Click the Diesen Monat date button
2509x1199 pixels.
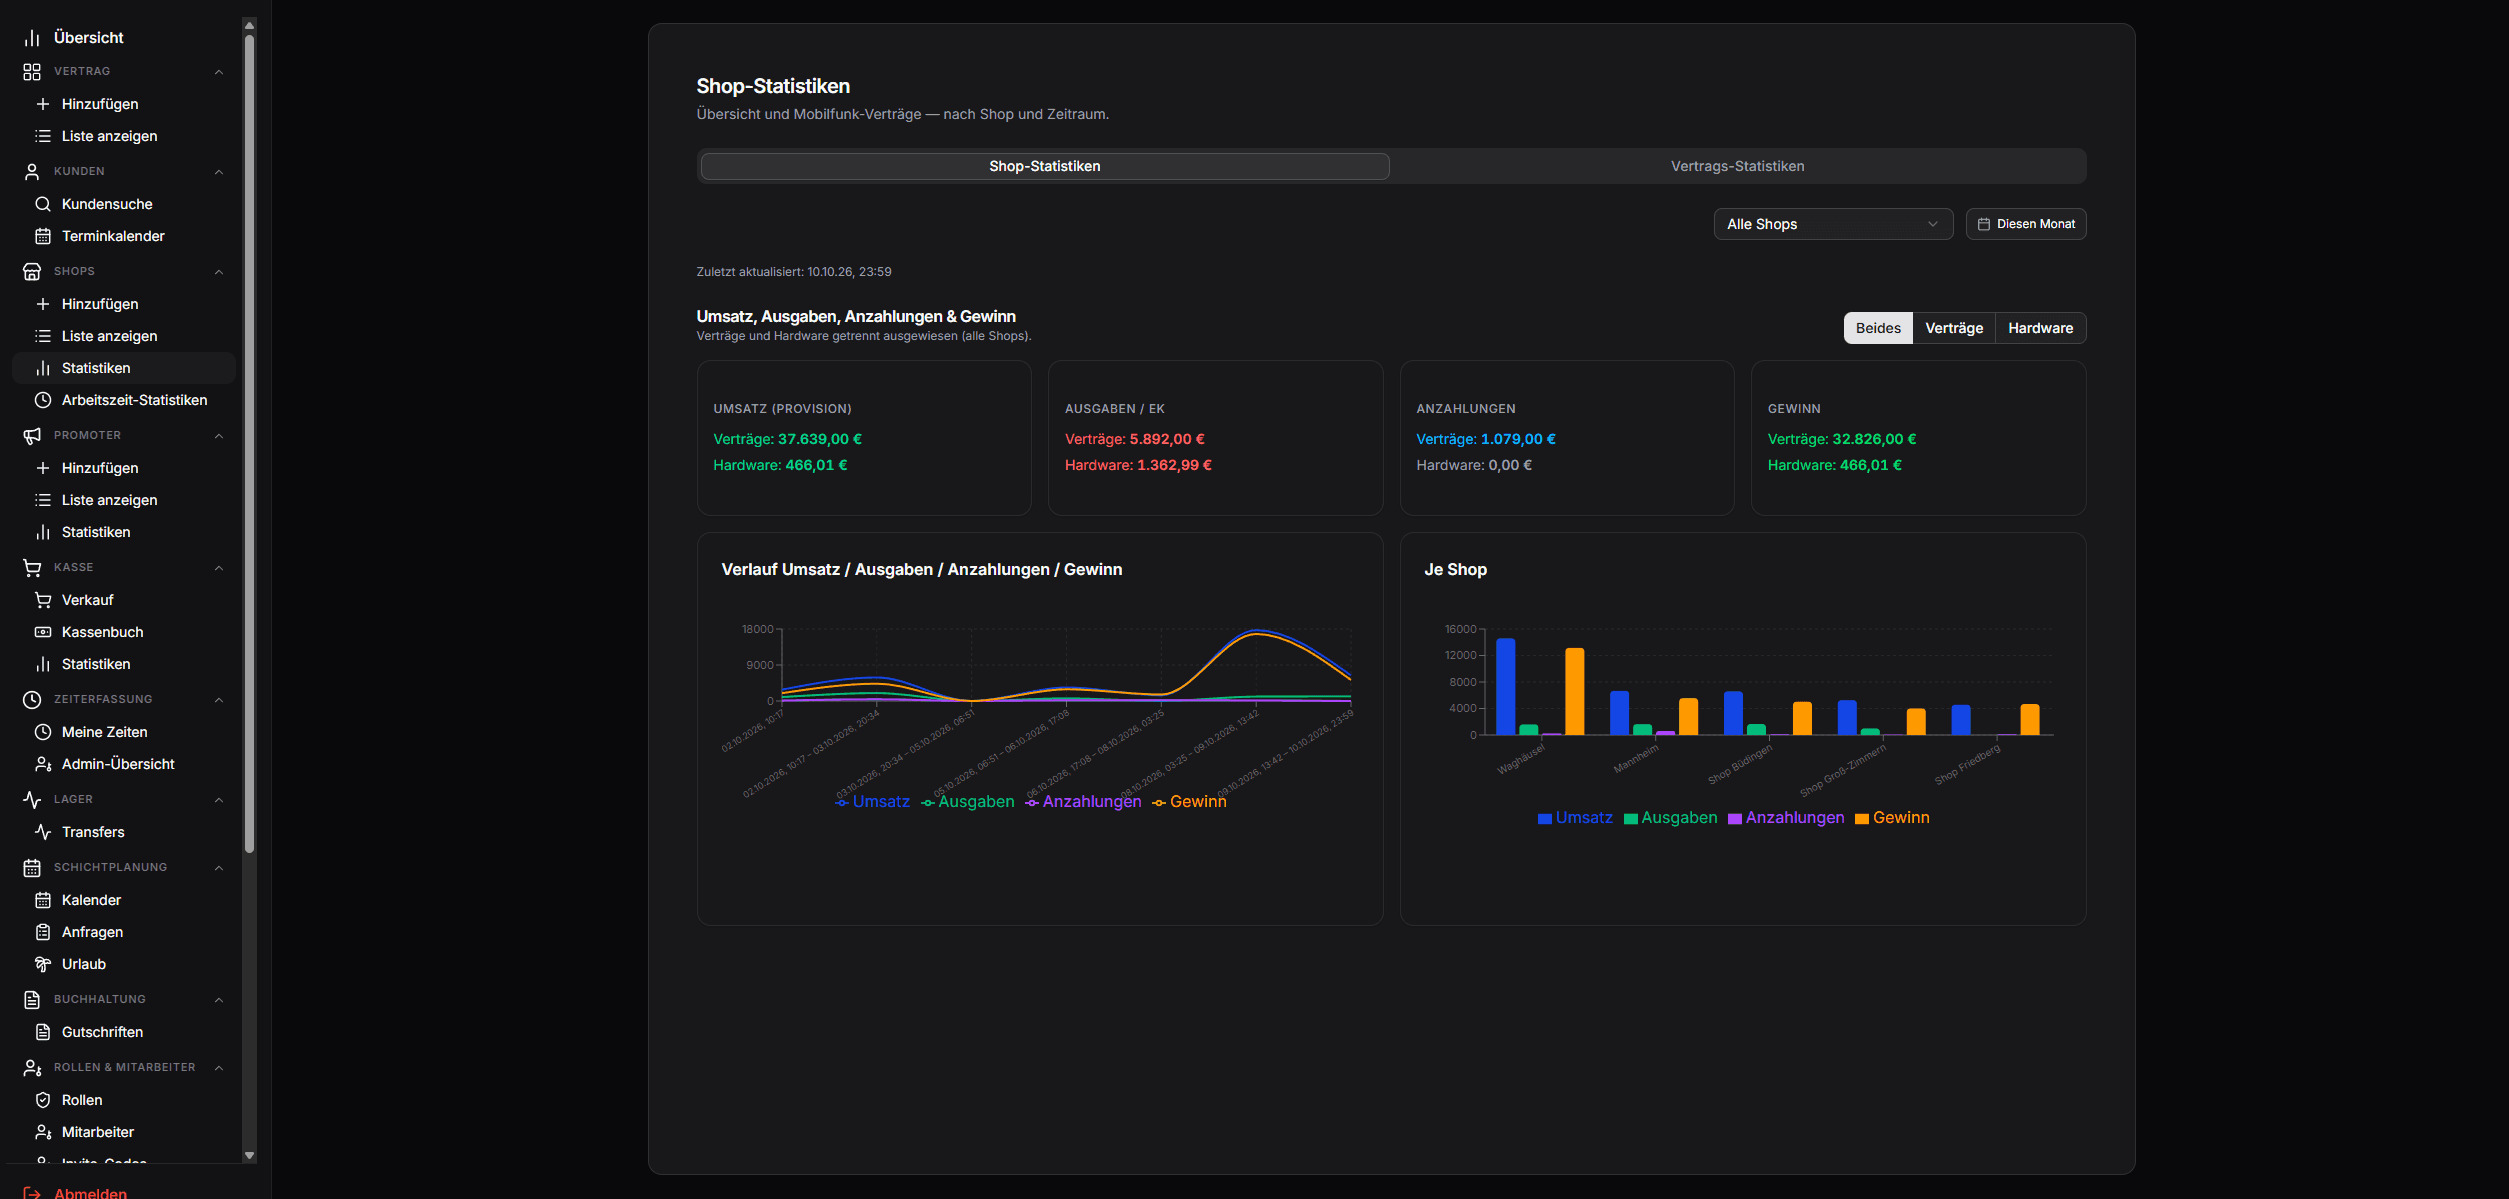point(2026,224)
